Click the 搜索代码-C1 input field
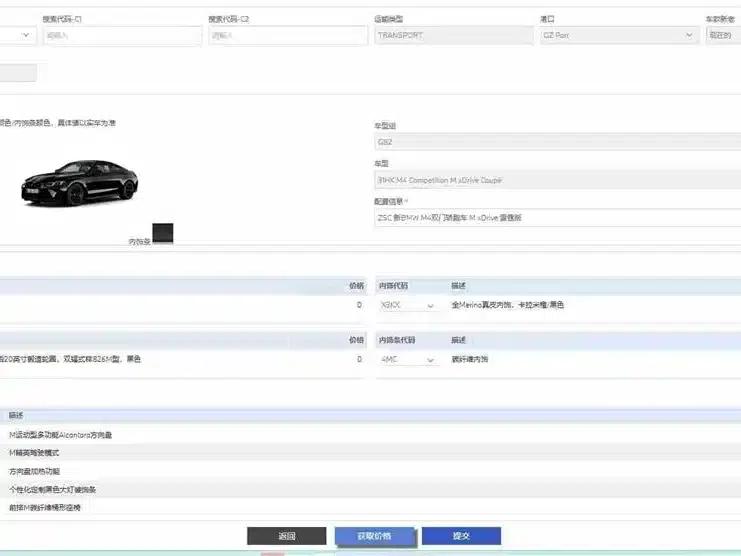The image size is (741, 556). [122, 35]
